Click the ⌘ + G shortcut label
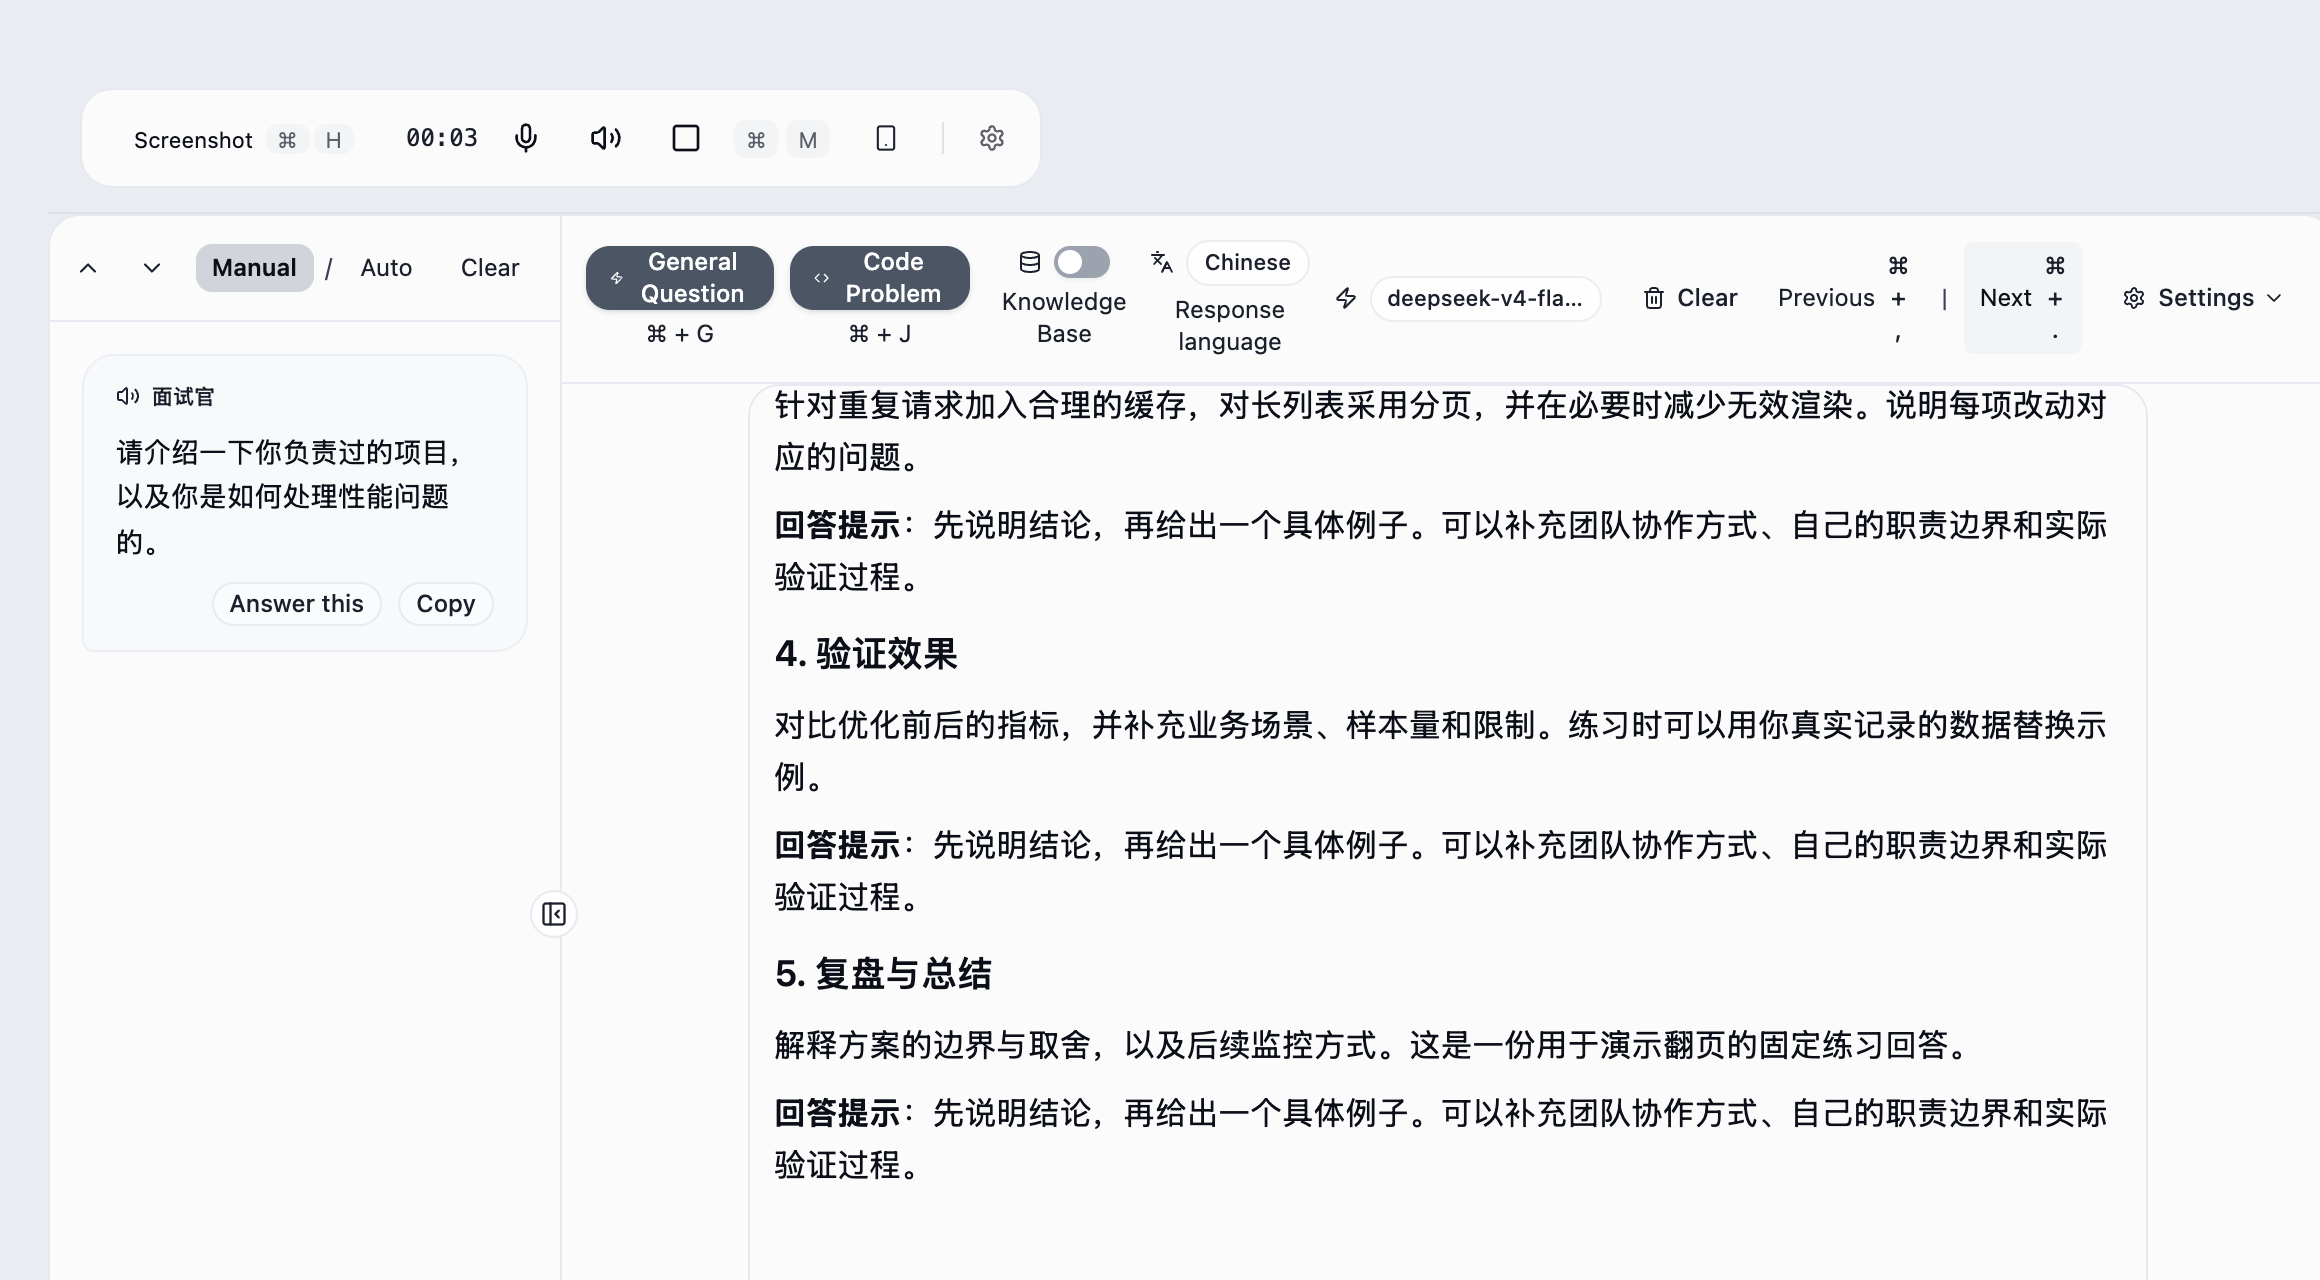 [680, 334]
